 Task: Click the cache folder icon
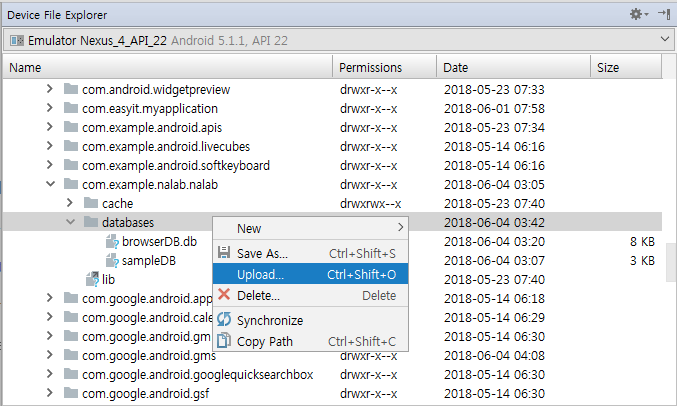(x=91, y=203)
